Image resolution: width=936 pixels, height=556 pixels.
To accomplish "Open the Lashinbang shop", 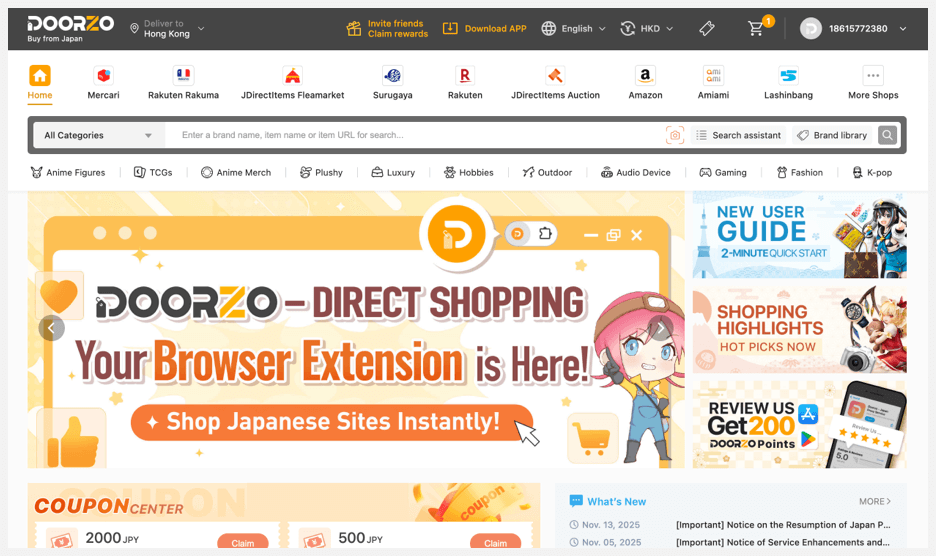I will (x=789, y=83).
